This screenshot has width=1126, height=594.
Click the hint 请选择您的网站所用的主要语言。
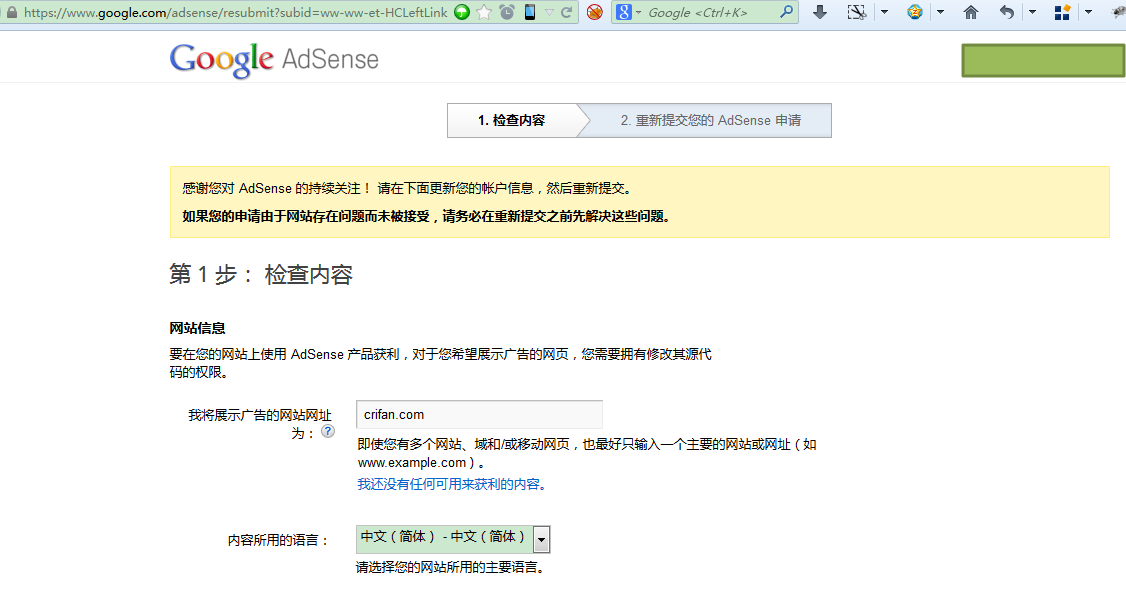[x=452, y=567]
